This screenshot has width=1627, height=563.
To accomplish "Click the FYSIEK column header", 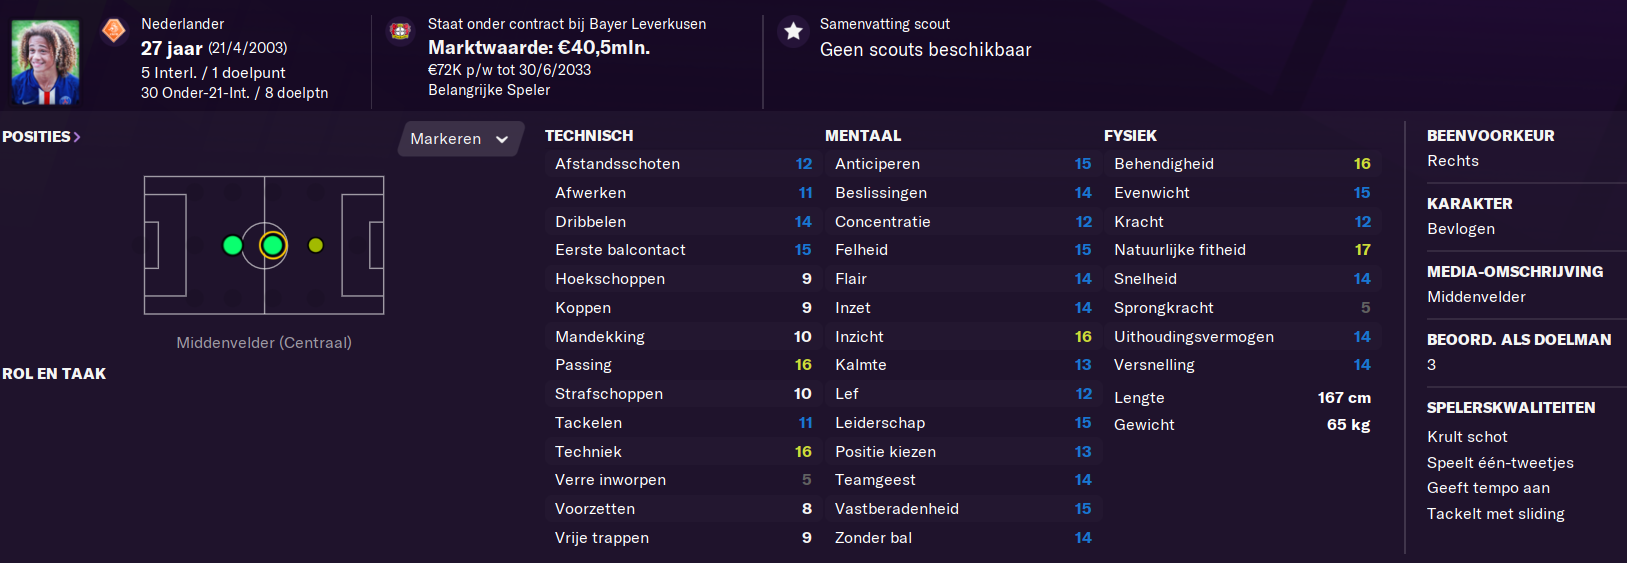I will [x=1130, y=136].
